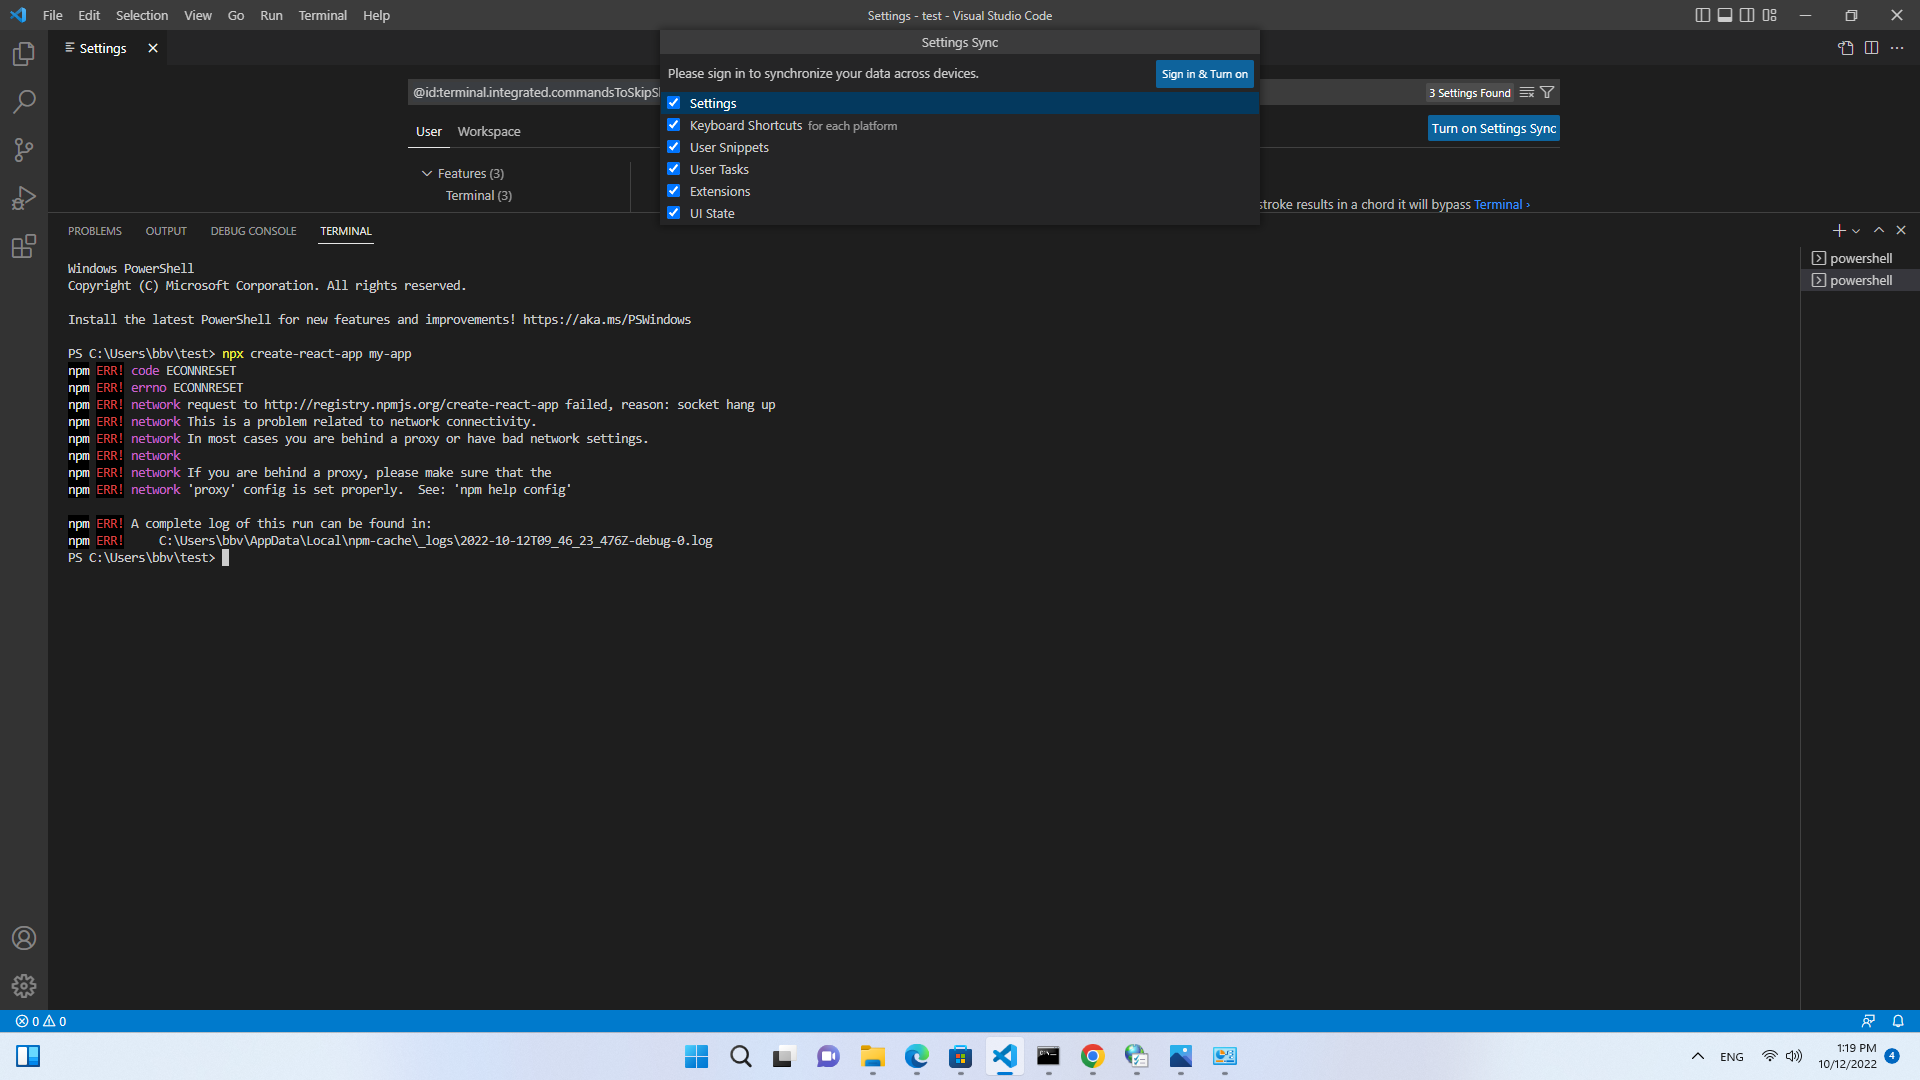Open the settings filter funnel
The width and height of the screenshot is (1920, 1080).
[1547, 92]
